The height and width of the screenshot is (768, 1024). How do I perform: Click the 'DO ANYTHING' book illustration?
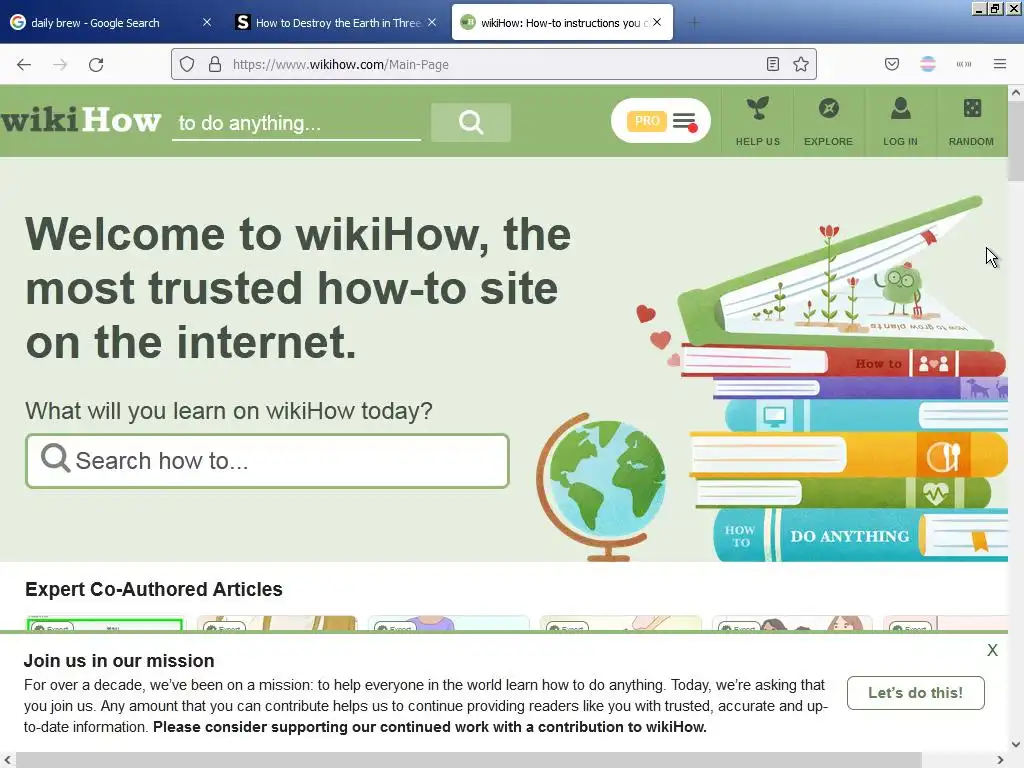[861, 536]
